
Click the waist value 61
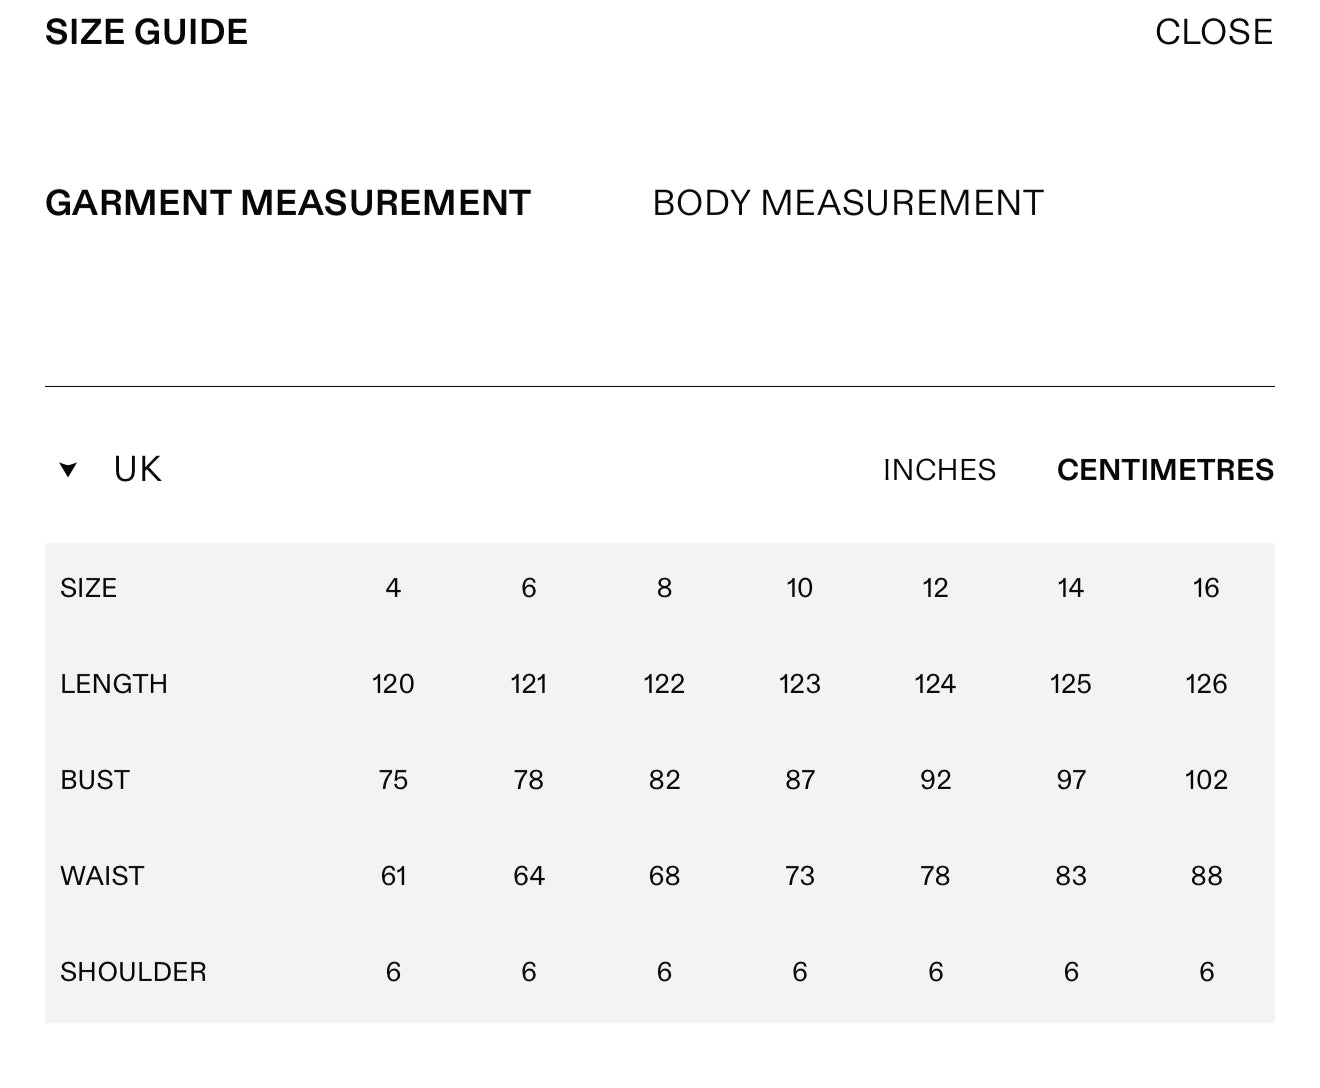pyautogui.click(x=394, y=876)
